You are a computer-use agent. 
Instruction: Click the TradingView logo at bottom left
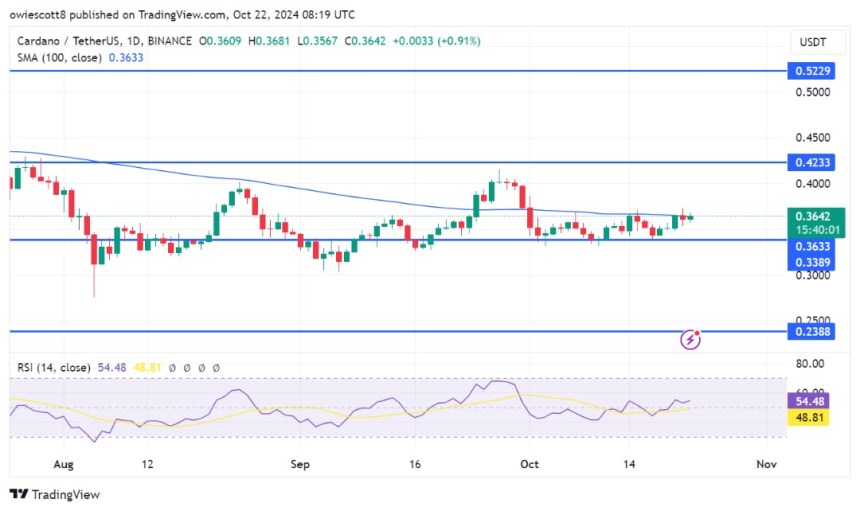coord(55,494)
